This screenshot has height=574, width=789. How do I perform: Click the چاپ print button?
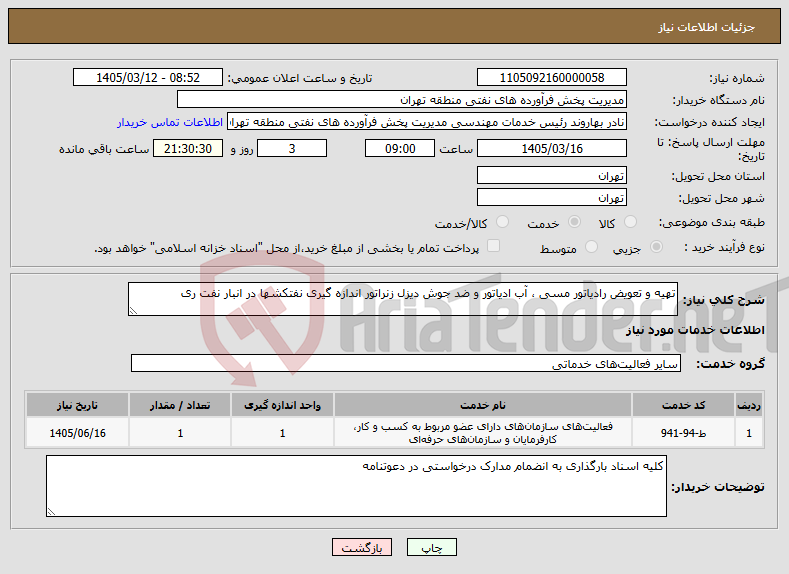(432, 547)
